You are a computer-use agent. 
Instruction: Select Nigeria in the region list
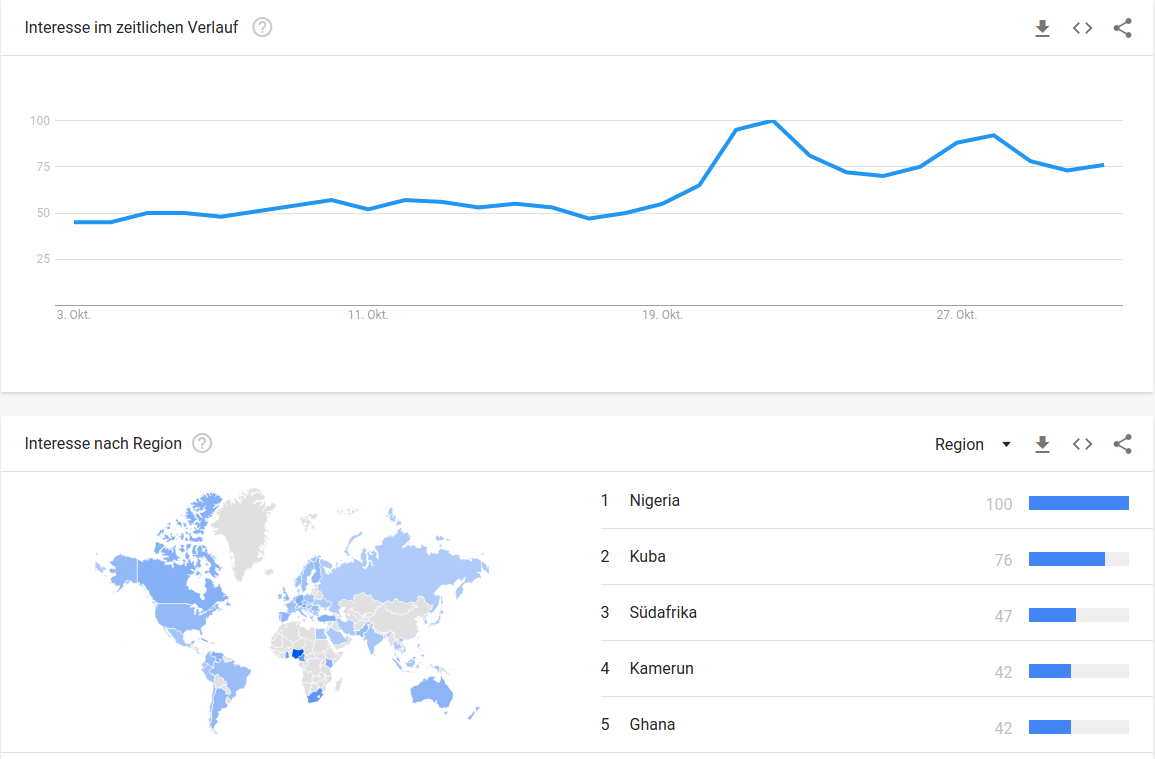654,500
